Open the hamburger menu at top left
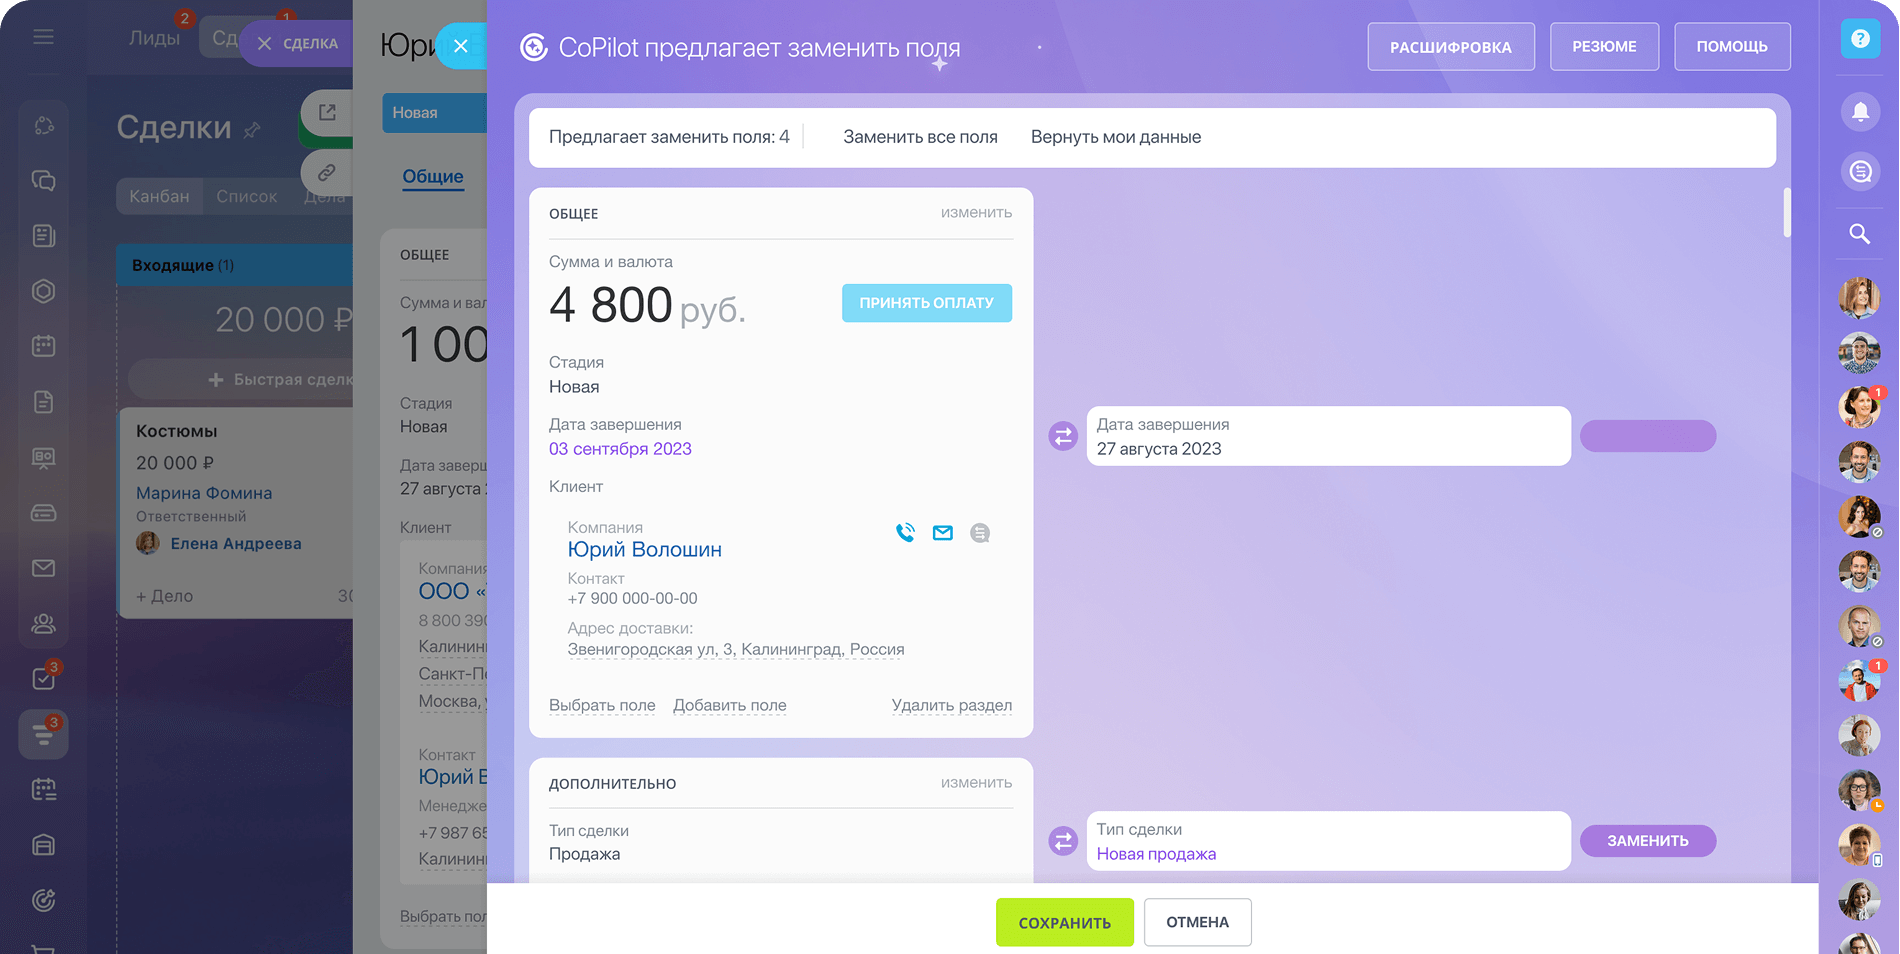 coord(43,37)
